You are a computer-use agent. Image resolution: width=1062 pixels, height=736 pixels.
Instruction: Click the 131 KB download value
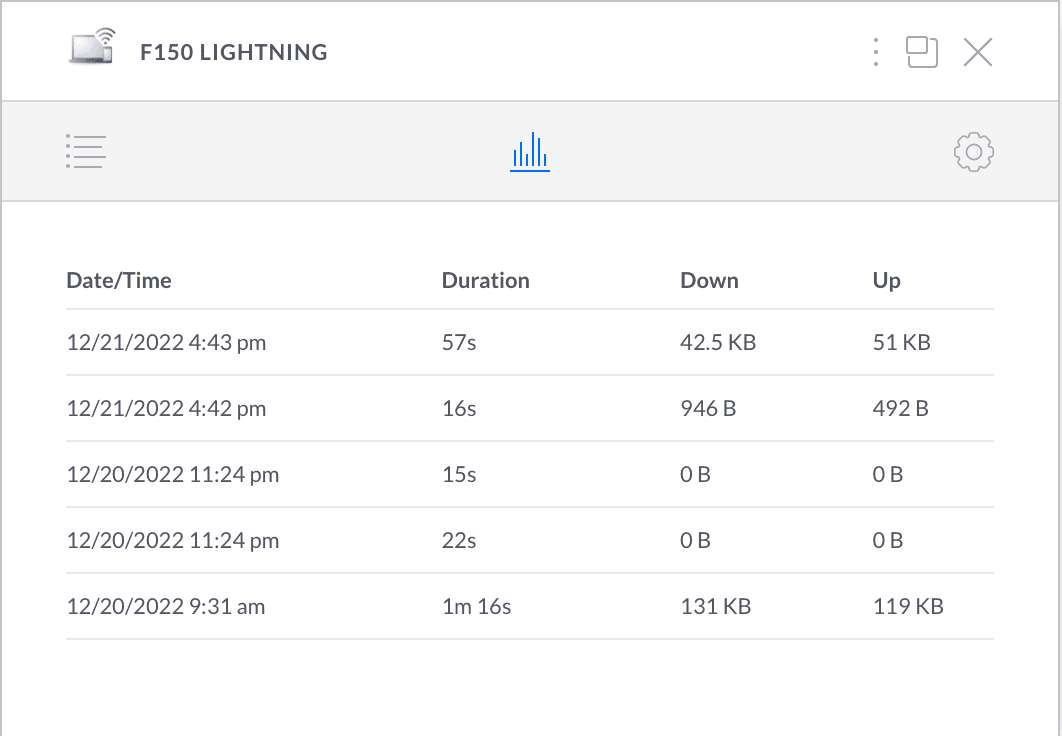715,606
